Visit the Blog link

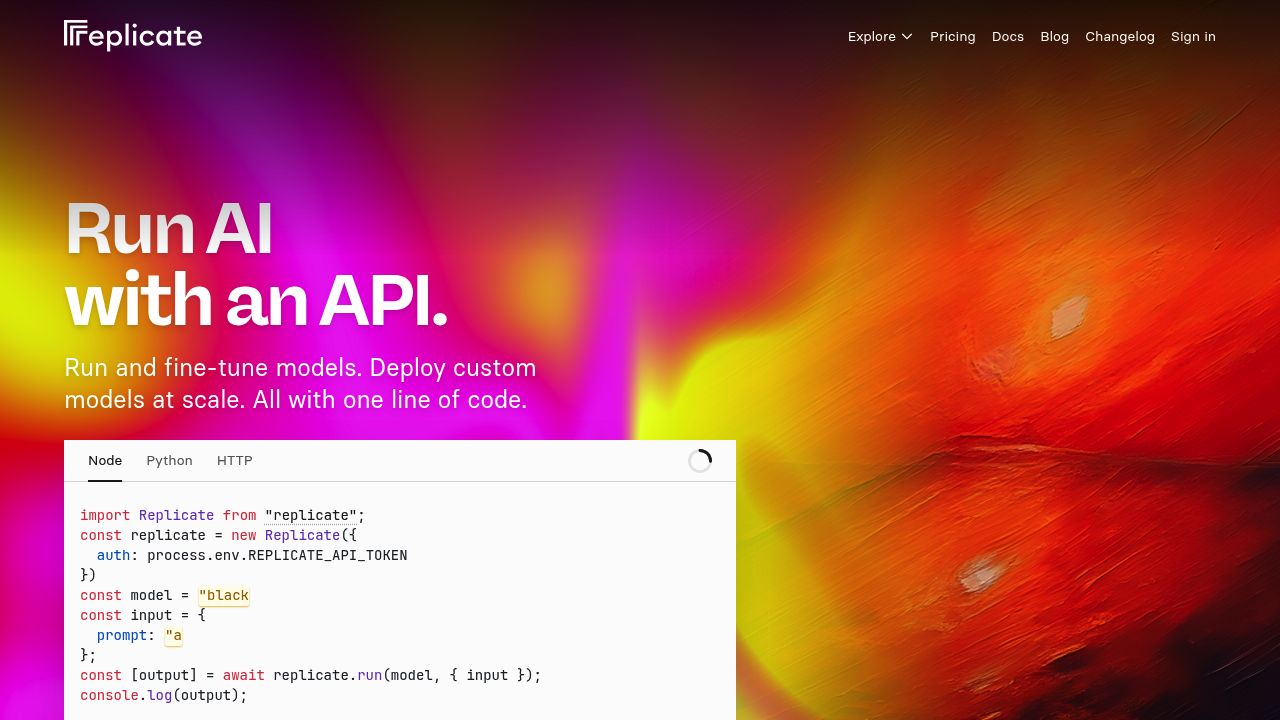(1054, 37)
